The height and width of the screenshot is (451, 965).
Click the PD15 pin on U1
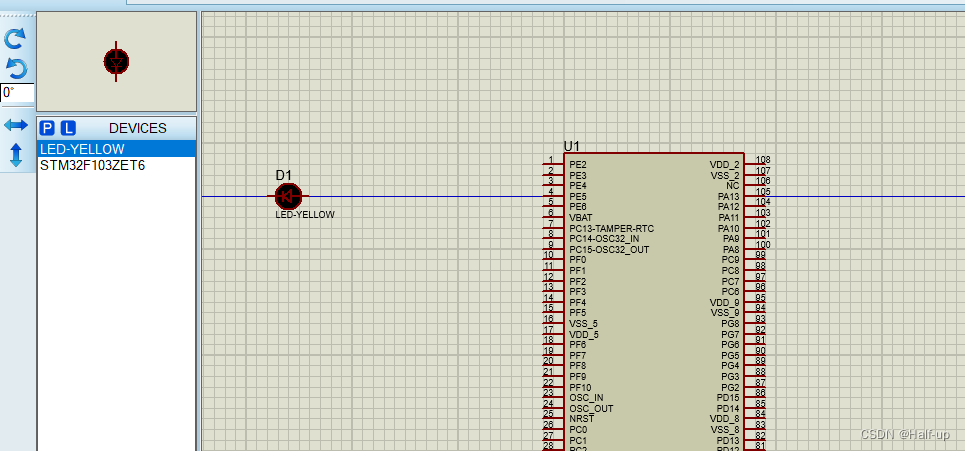point(729,397)
